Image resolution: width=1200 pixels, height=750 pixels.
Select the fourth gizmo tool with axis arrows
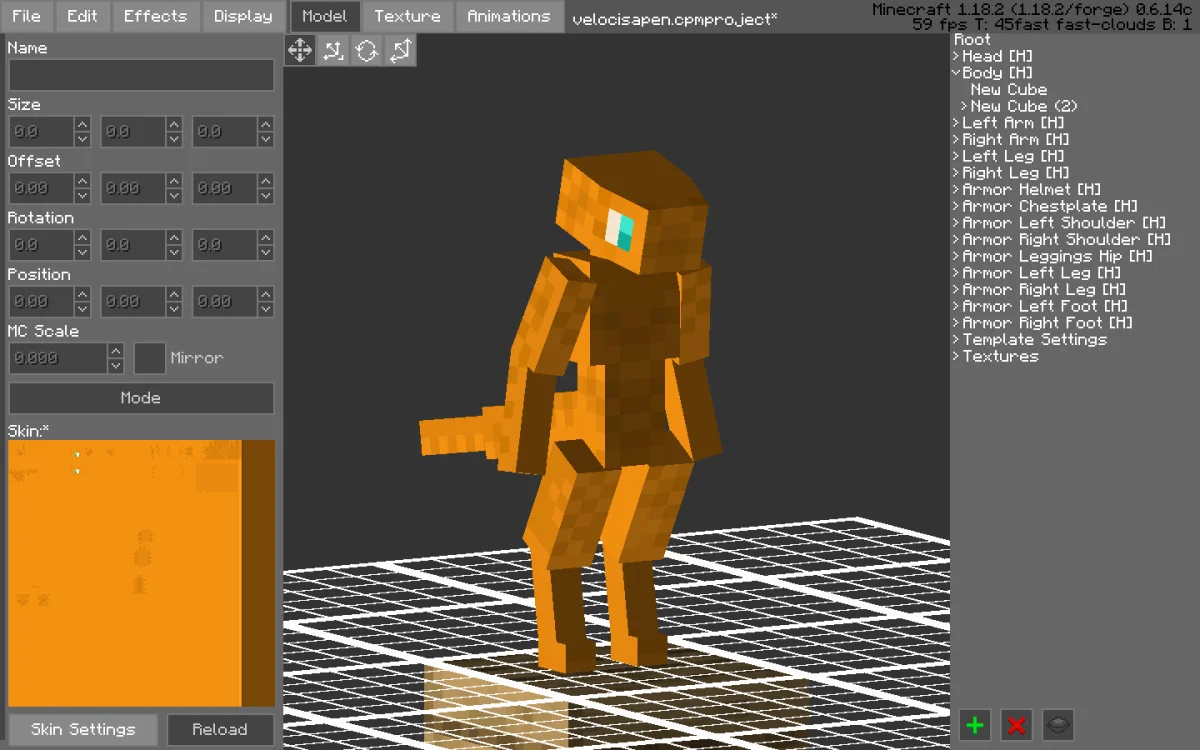click(x=400, y=50)
